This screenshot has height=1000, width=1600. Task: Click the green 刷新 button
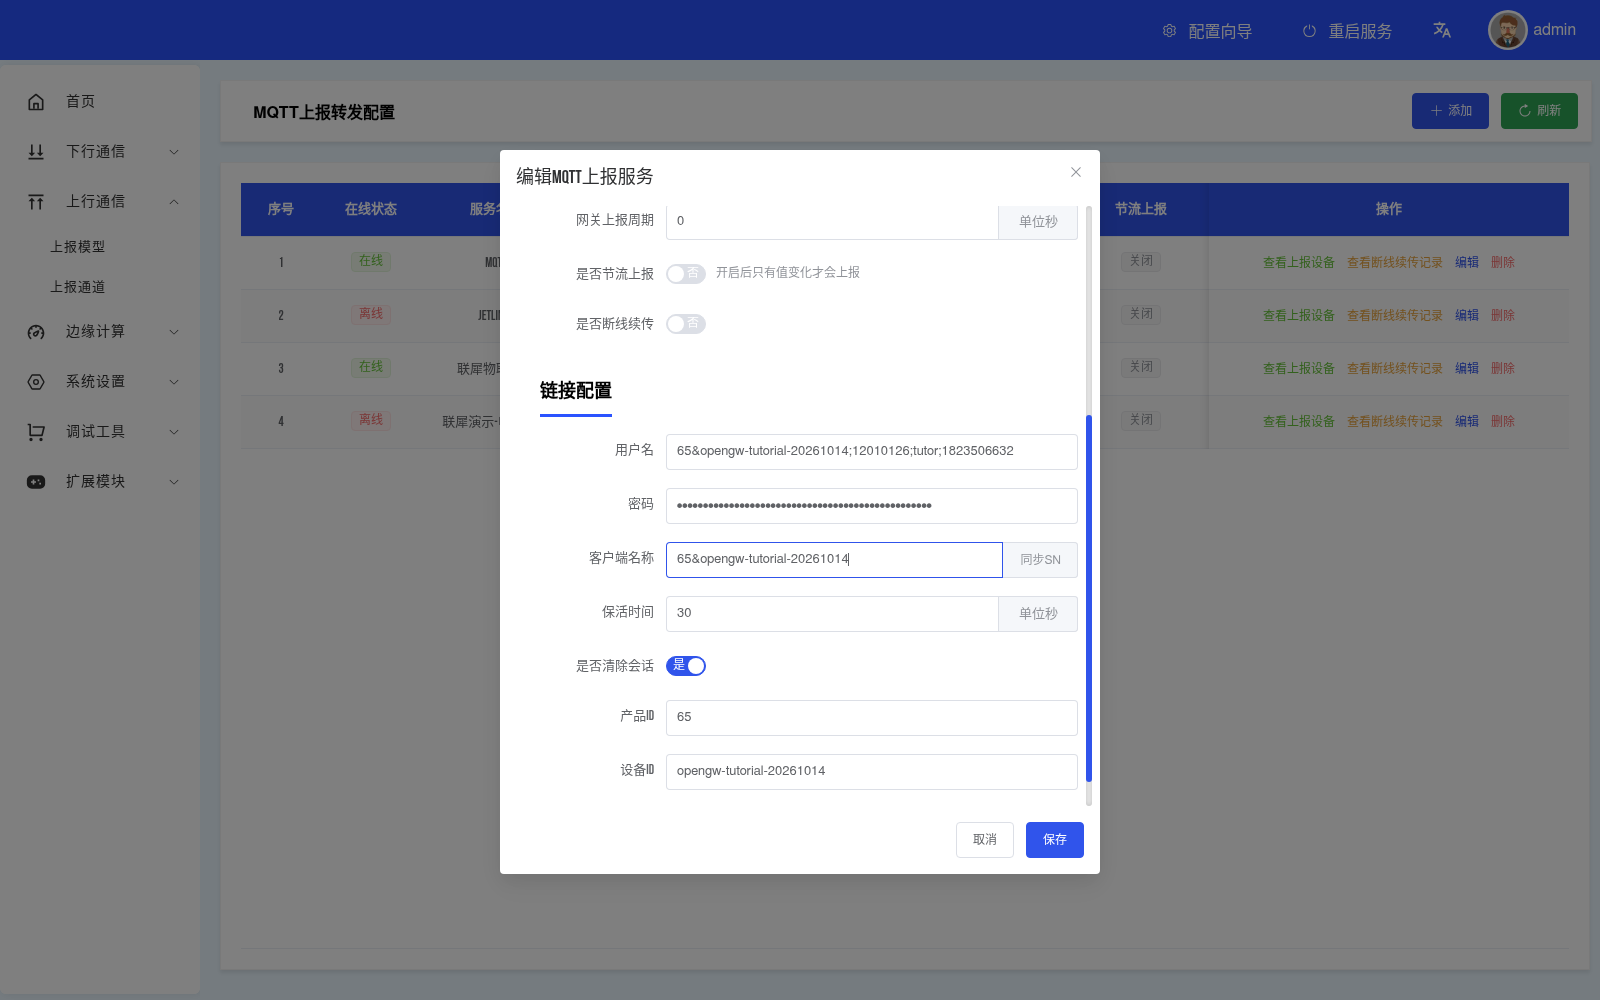pos(1539,110)
